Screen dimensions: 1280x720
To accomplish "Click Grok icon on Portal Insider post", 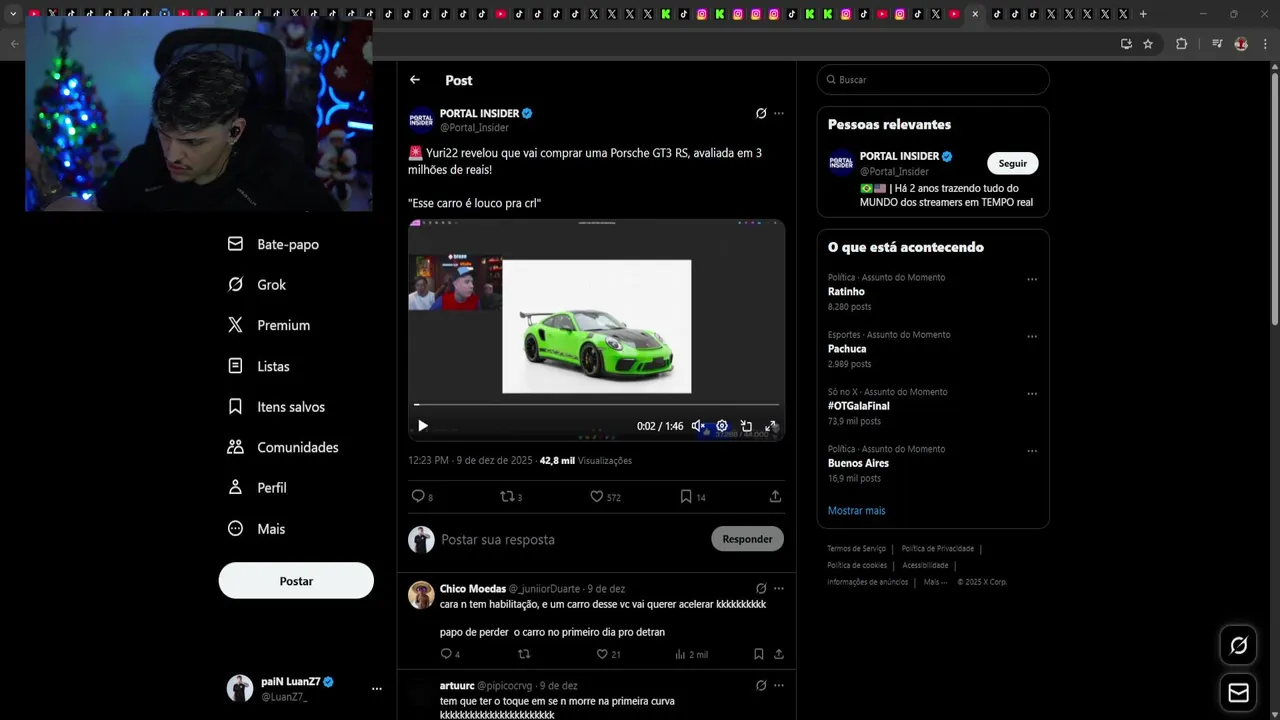I will 761,113.
